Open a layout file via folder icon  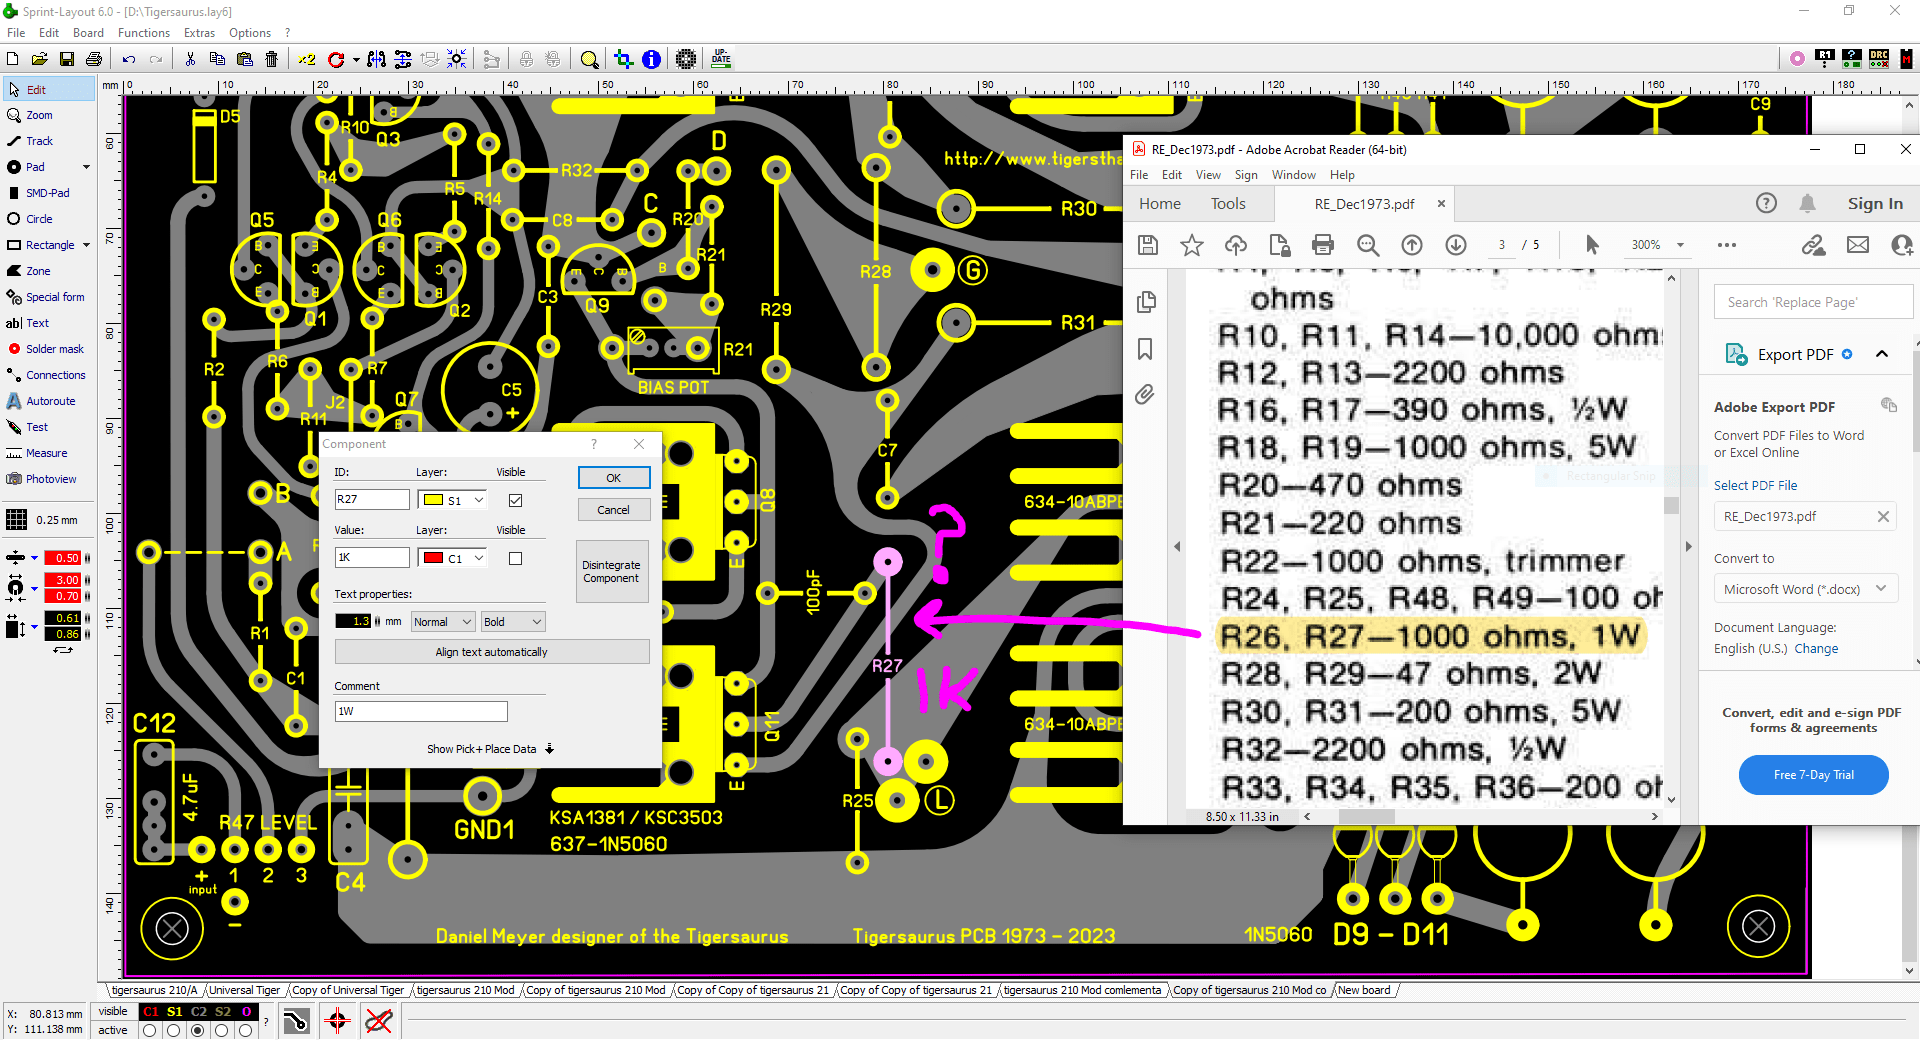tap(40, 59)
